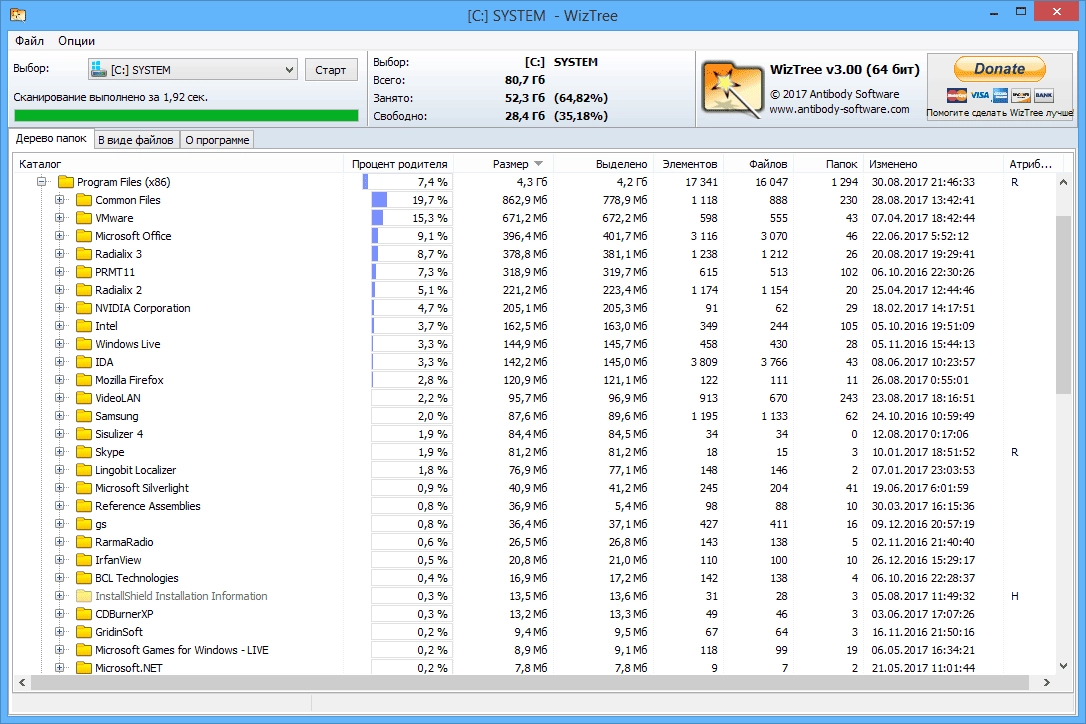1086x724 pixels.
Task: Open the Опции menu
Action: click(76, 41)
